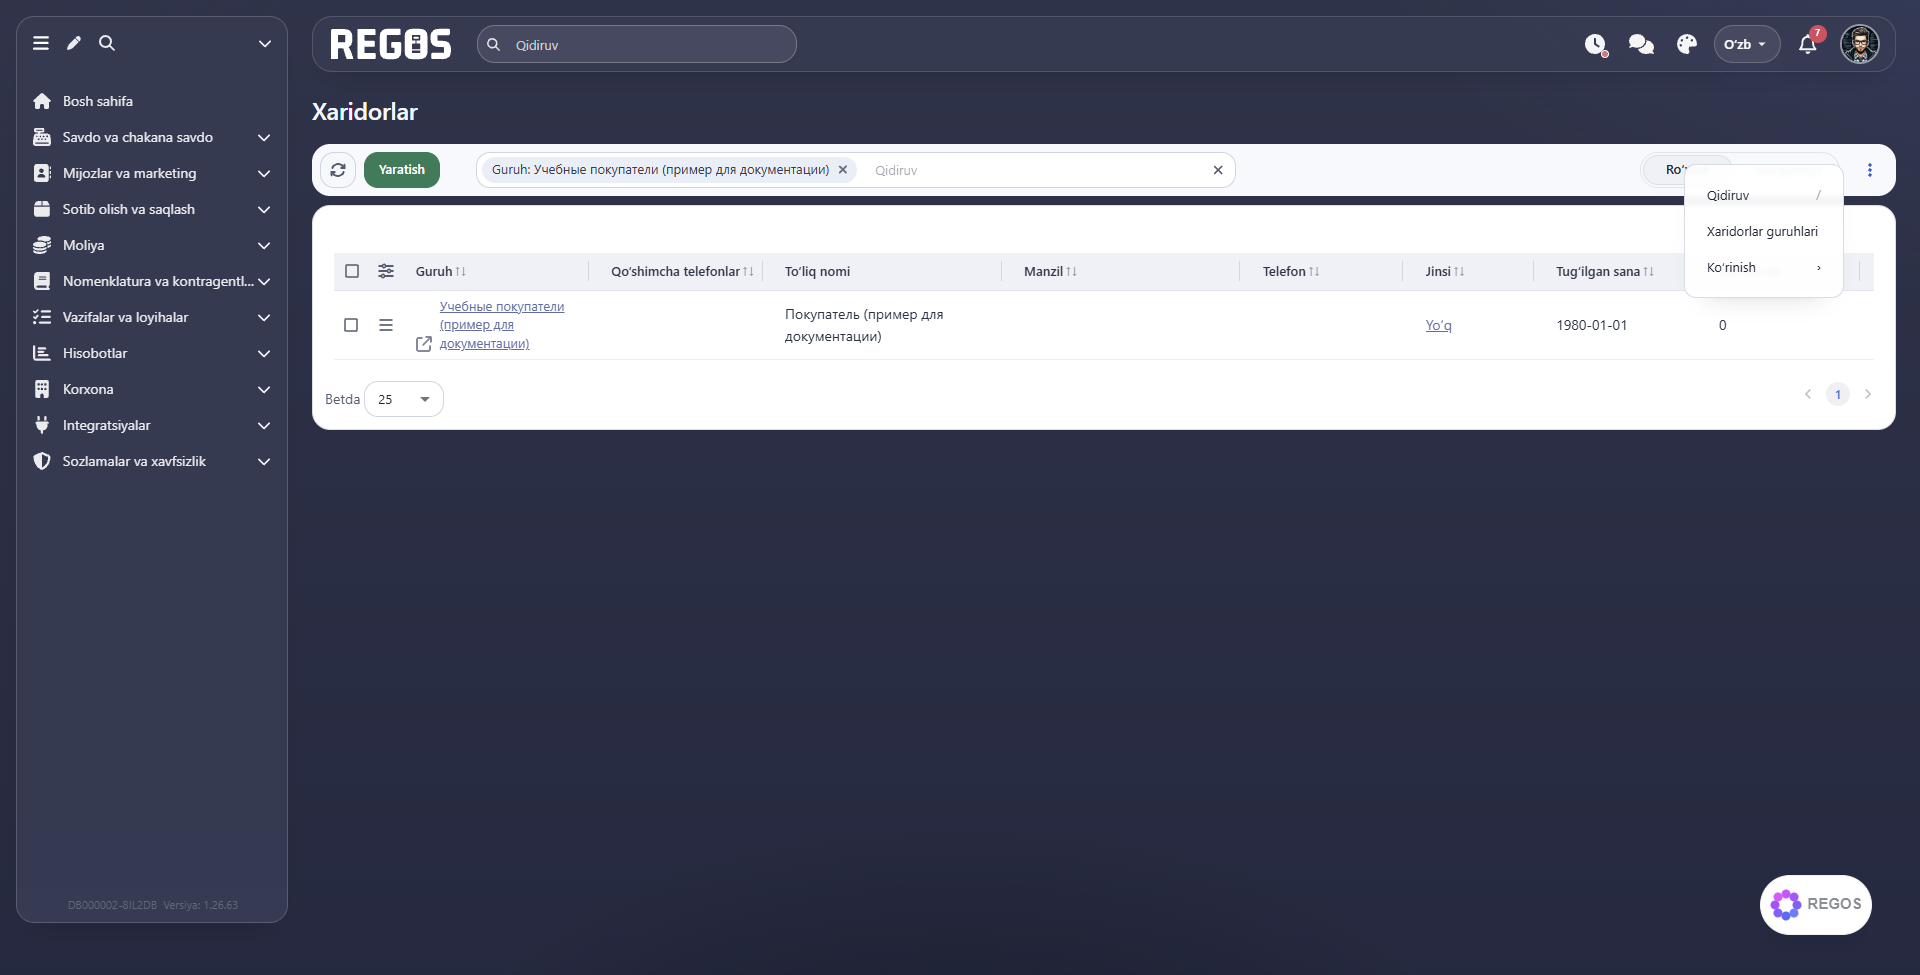
Task: Open the Учебные покупатели group link
Action: coord(502,325)
